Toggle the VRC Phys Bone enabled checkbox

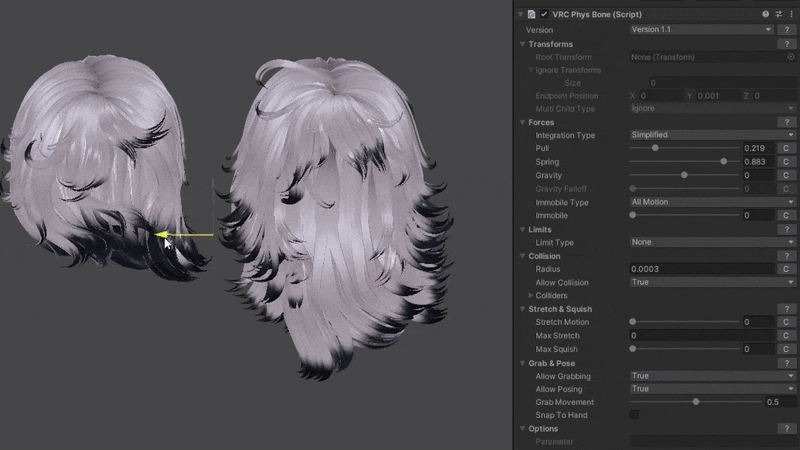[544, 15]
